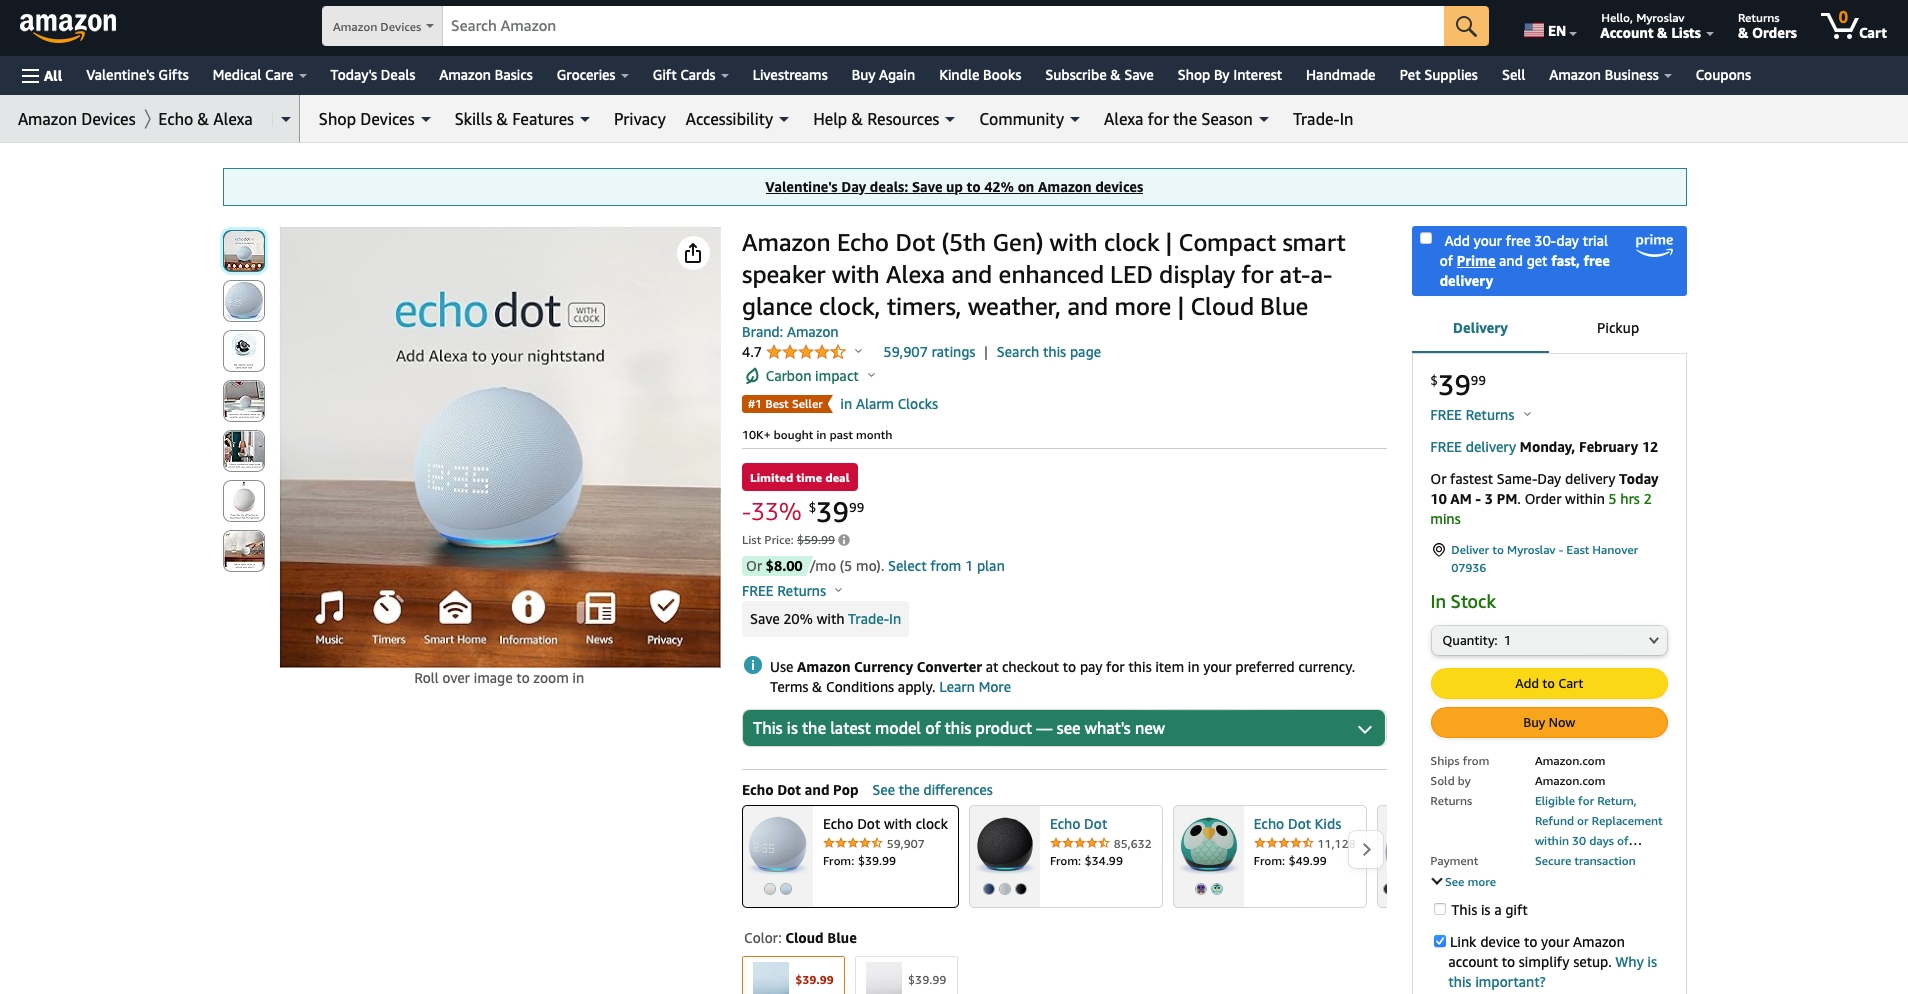Click the share icon on product image
The height and width of the screenshot is (994, 1908).
click(693, 253)
